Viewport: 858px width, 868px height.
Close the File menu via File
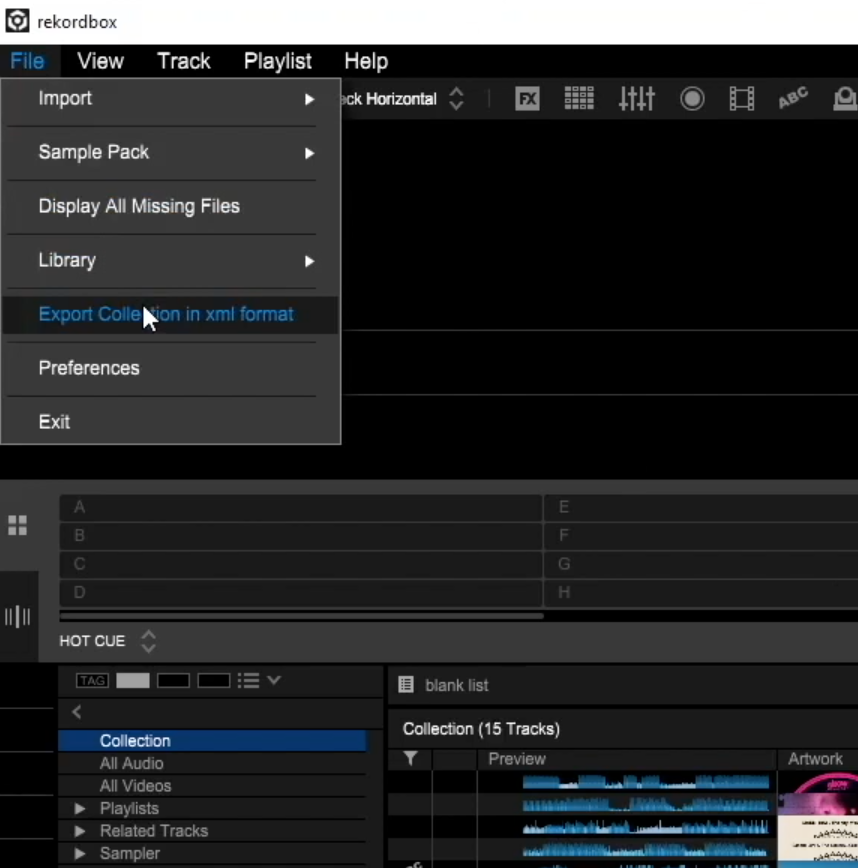pos(27,61)
